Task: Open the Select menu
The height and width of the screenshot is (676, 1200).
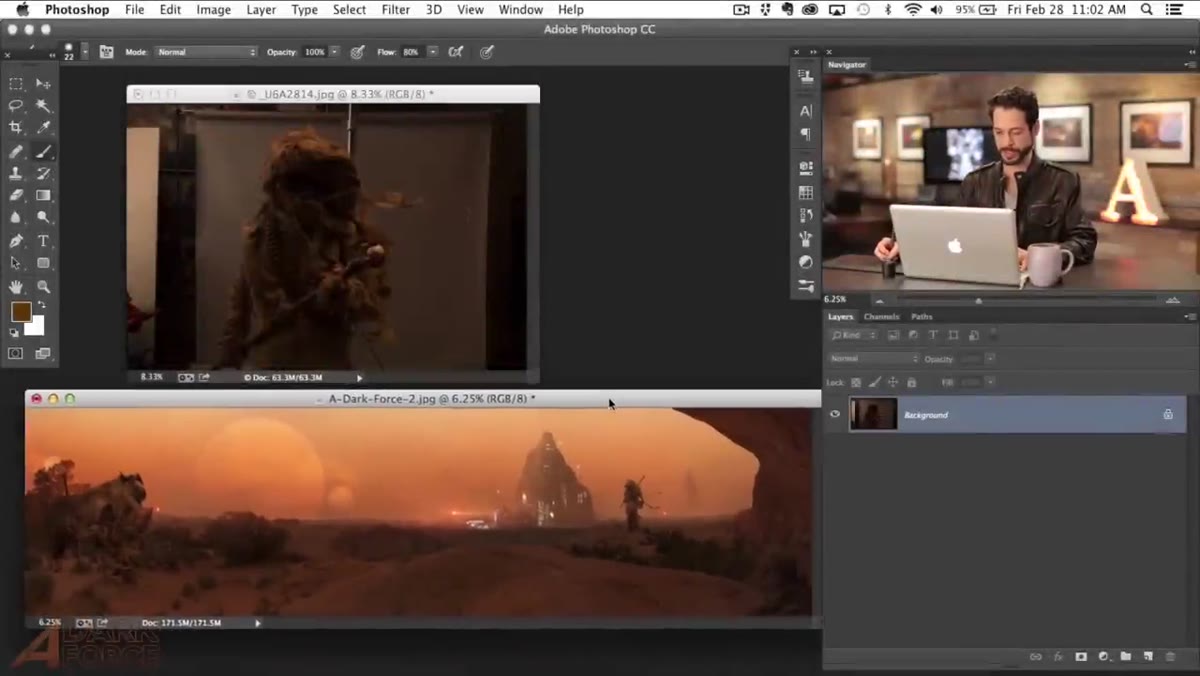Action: pos(349,9)
